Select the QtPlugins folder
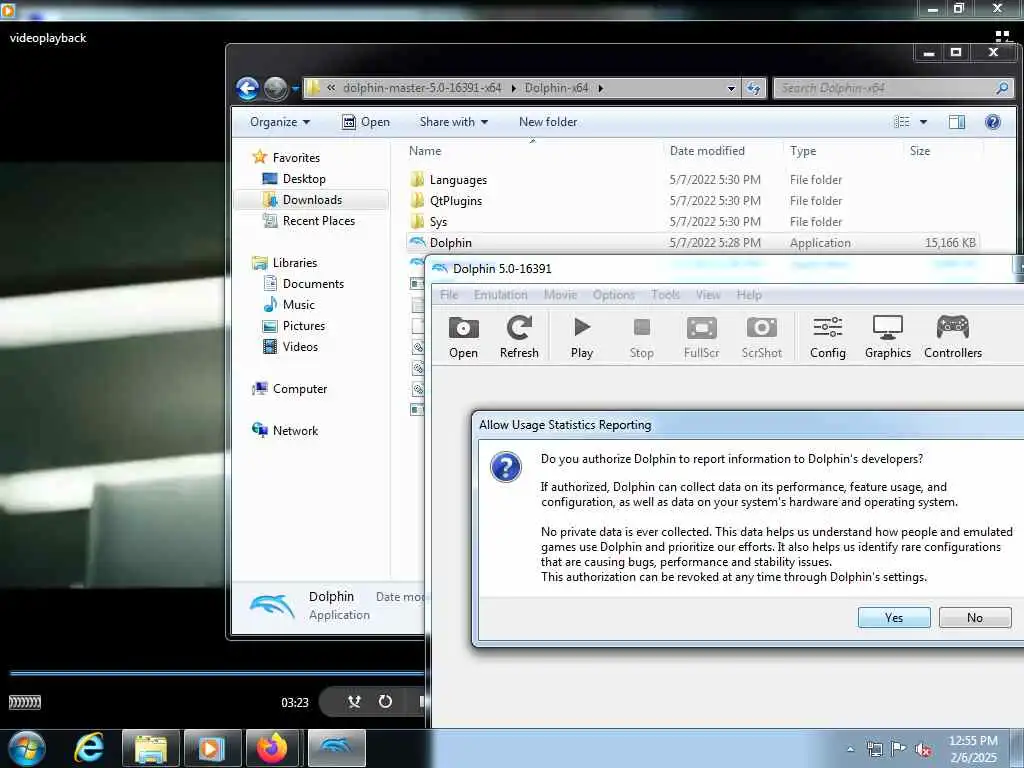This screenshot has height=768, width=1024. point(456,200)
